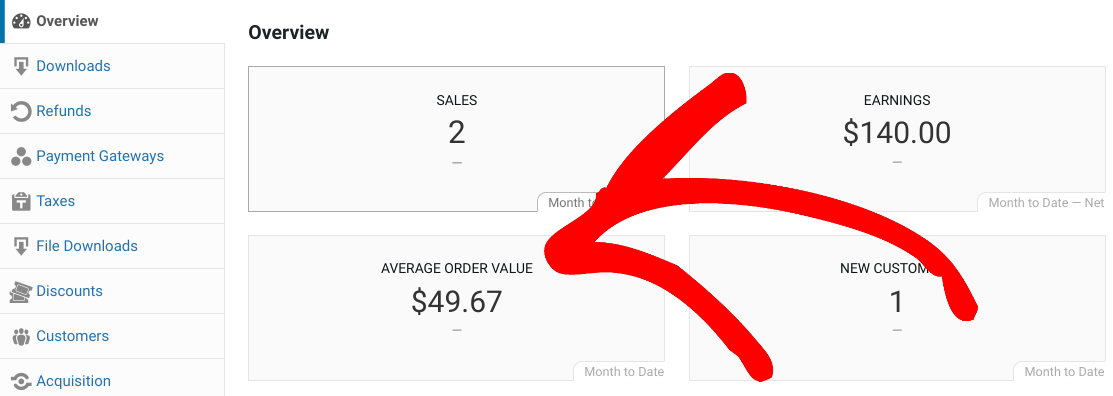Screen dimensions: 1113x396
Task: Click the Customers people icon
Action: [x=21, y=336]
